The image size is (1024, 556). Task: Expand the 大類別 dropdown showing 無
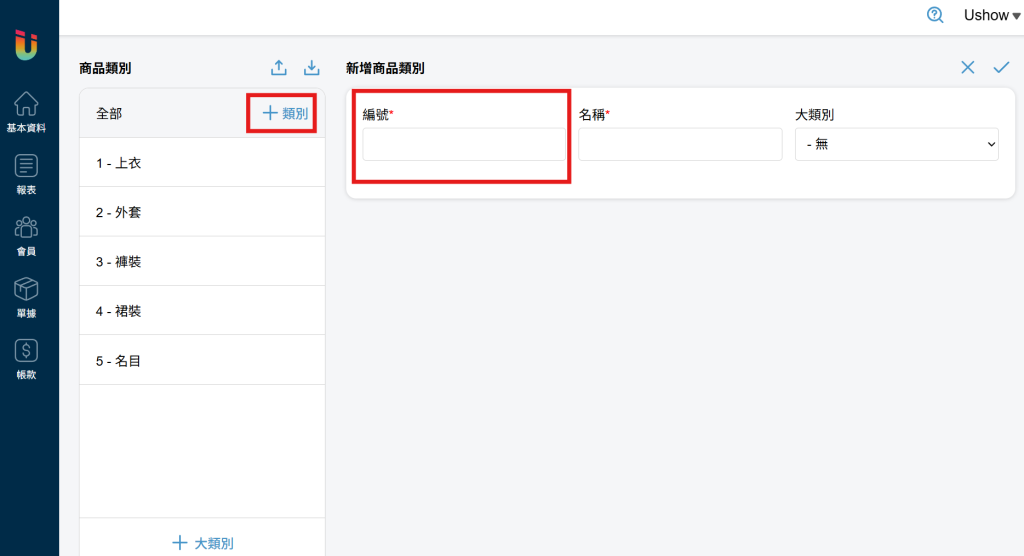click(x=897, y=144)
